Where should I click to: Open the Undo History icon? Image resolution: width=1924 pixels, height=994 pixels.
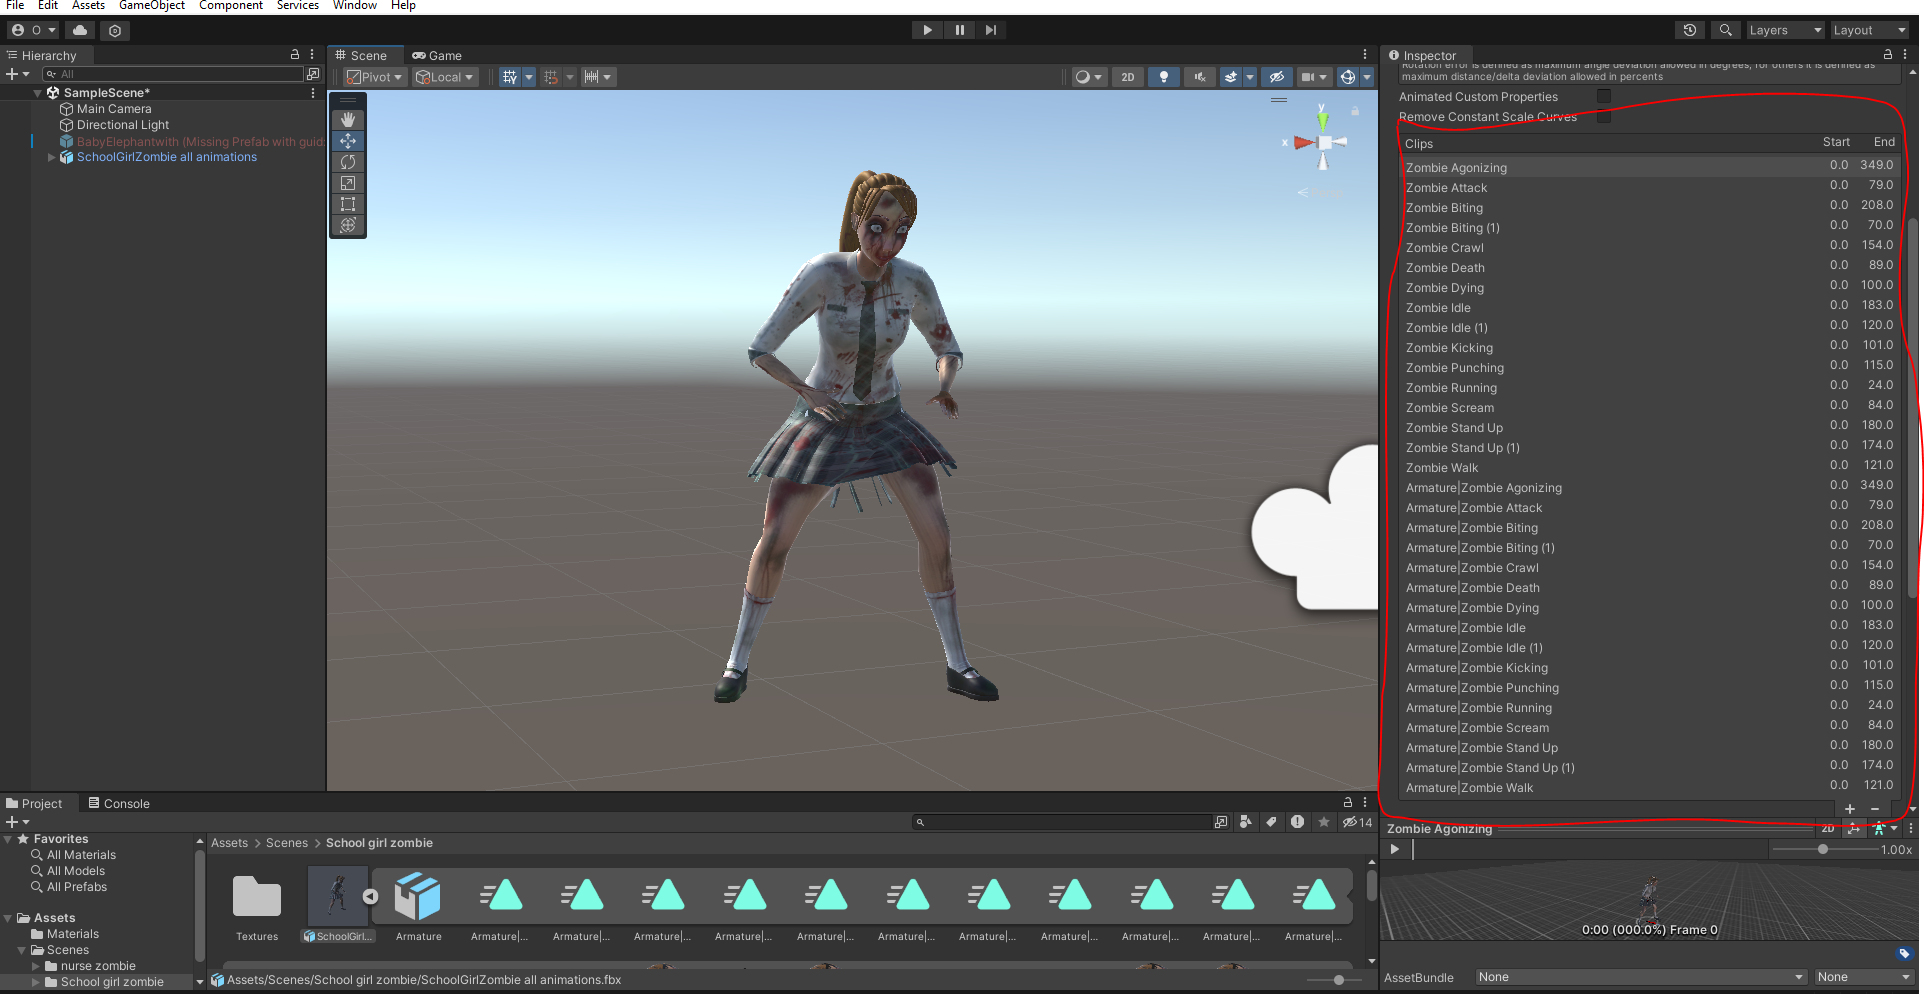[1690, 30]
